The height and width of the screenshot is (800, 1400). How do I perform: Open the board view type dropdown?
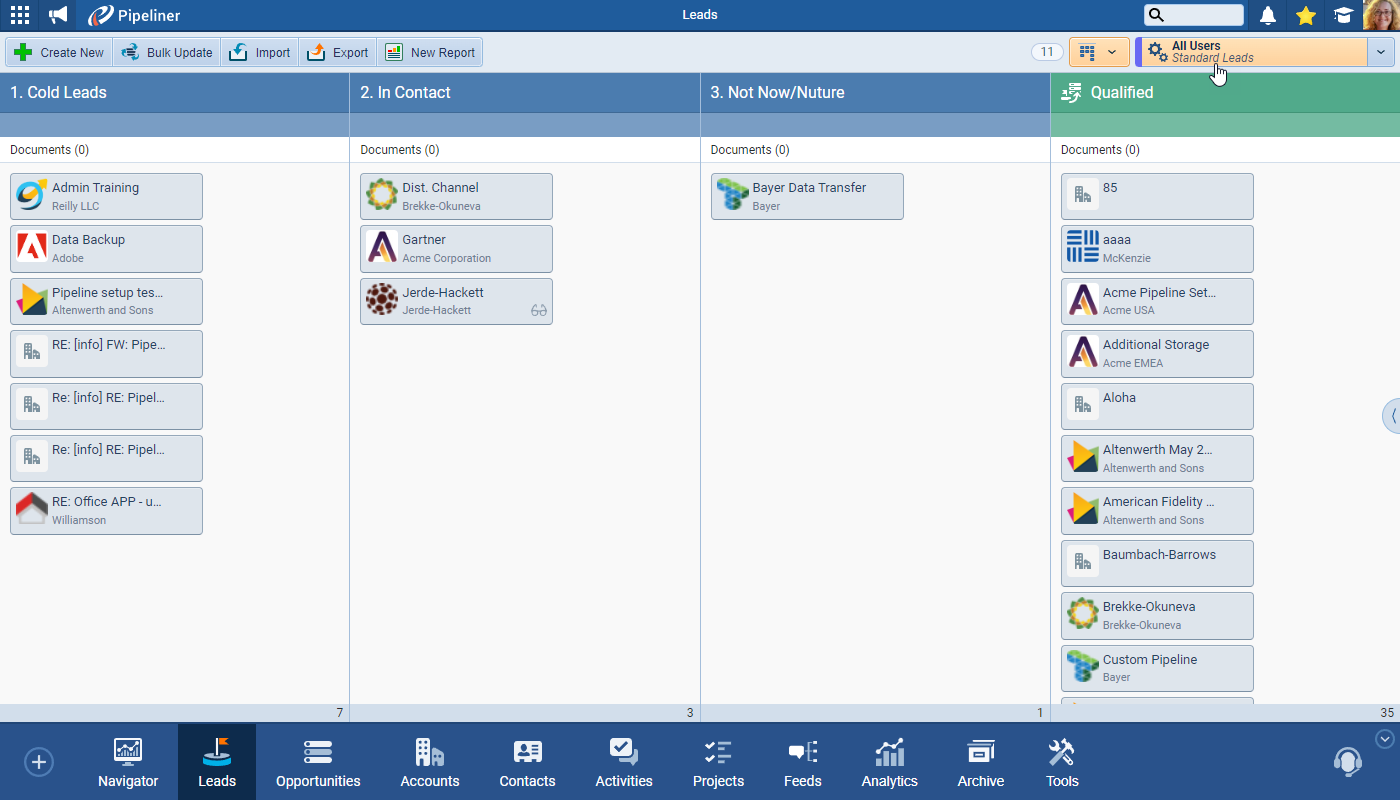point(1099,52)
